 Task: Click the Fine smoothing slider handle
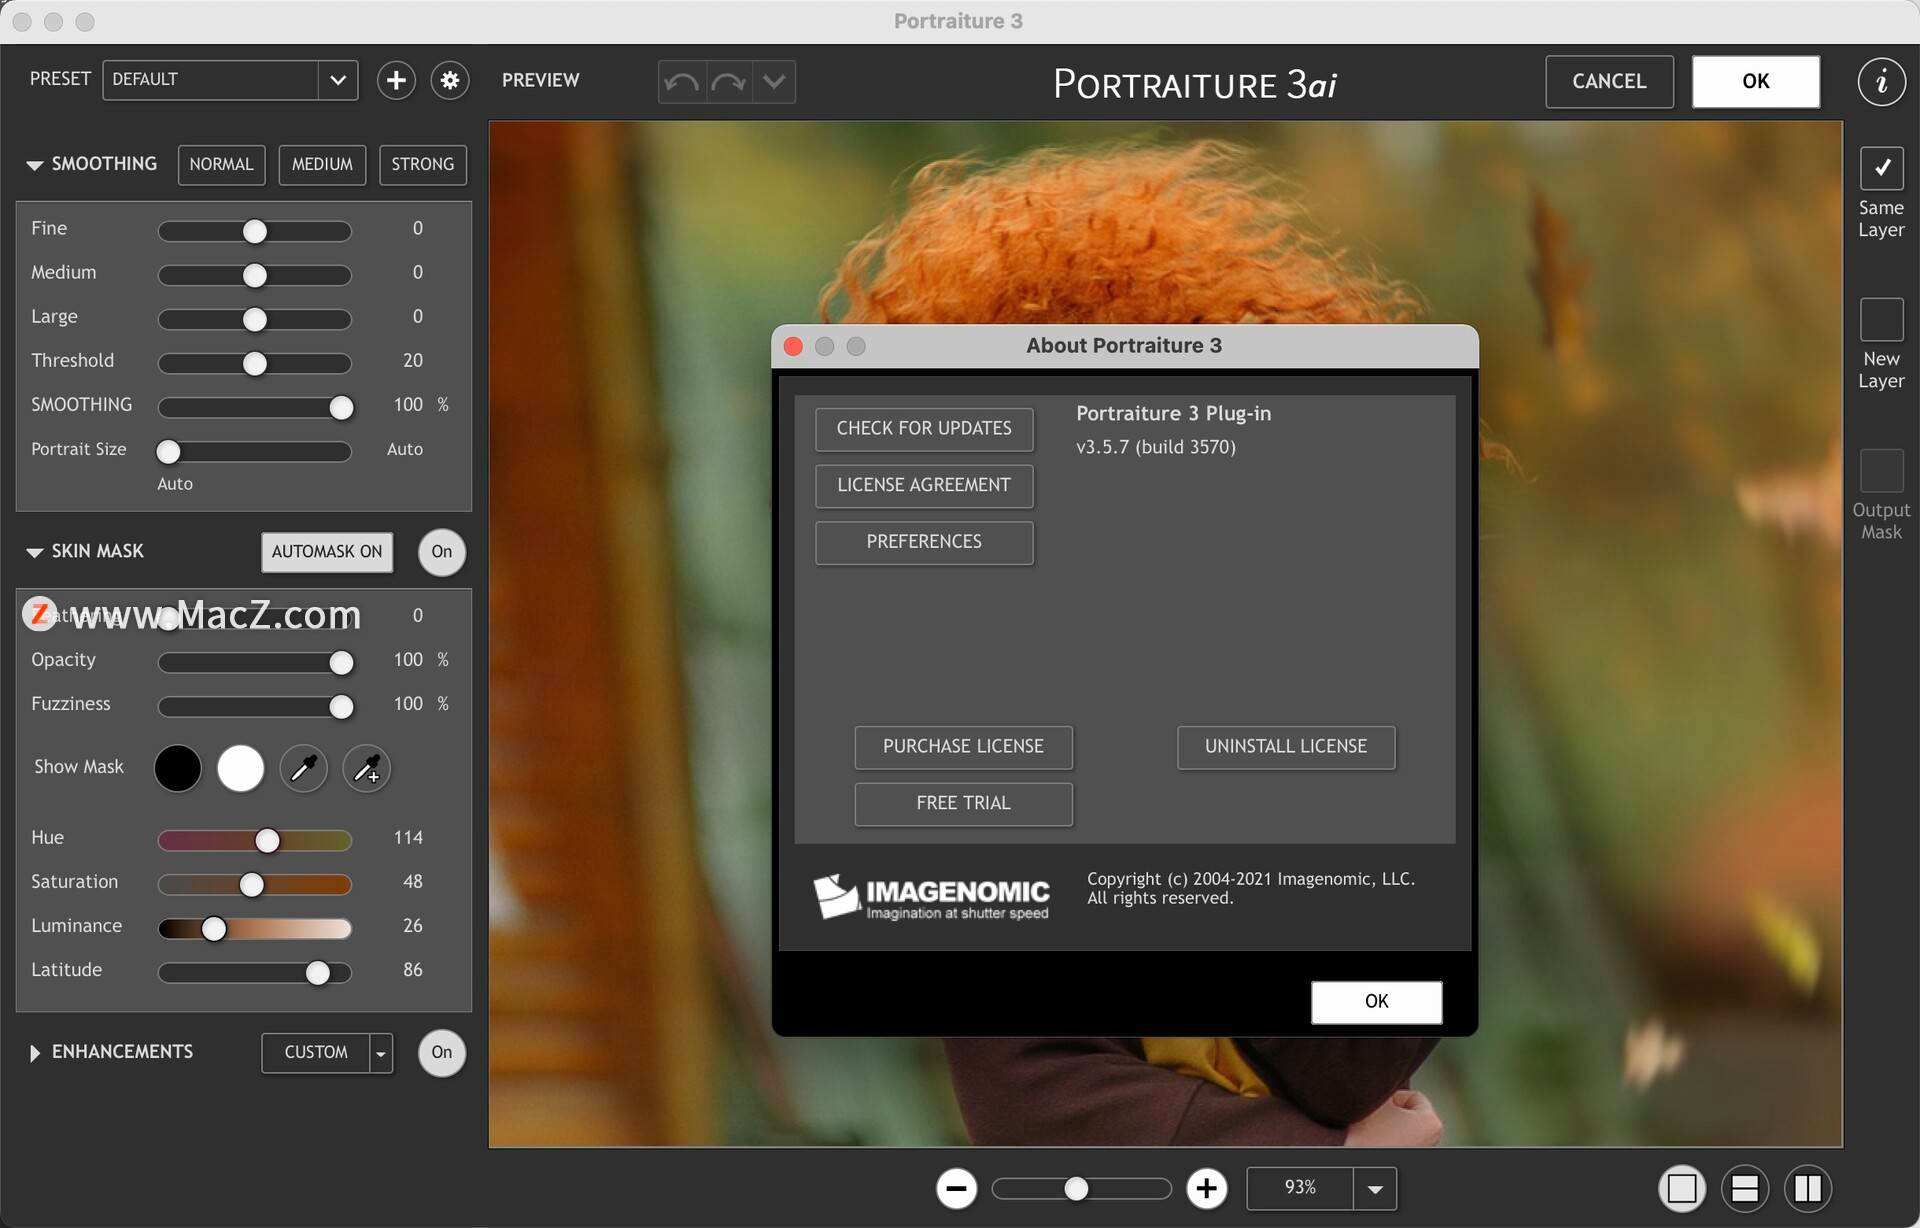pos(255,231)
